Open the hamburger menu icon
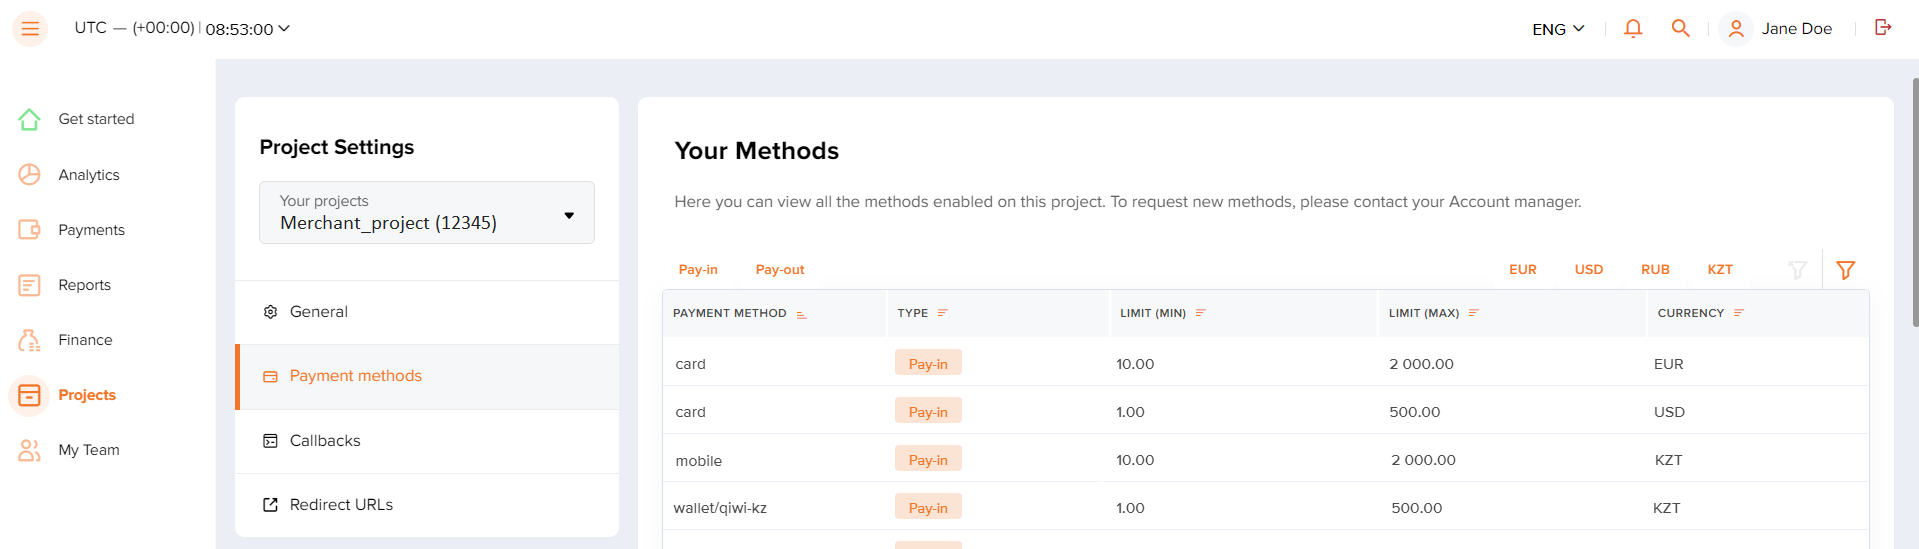This screenshot has width=1919, height=549. [x=30, y=29]
